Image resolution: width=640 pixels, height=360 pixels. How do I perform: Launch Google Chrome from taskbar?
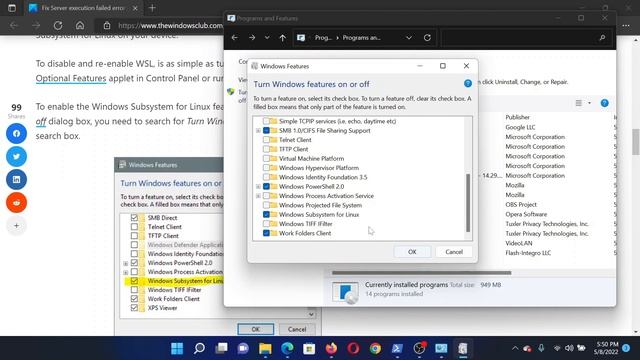(375, 348)
